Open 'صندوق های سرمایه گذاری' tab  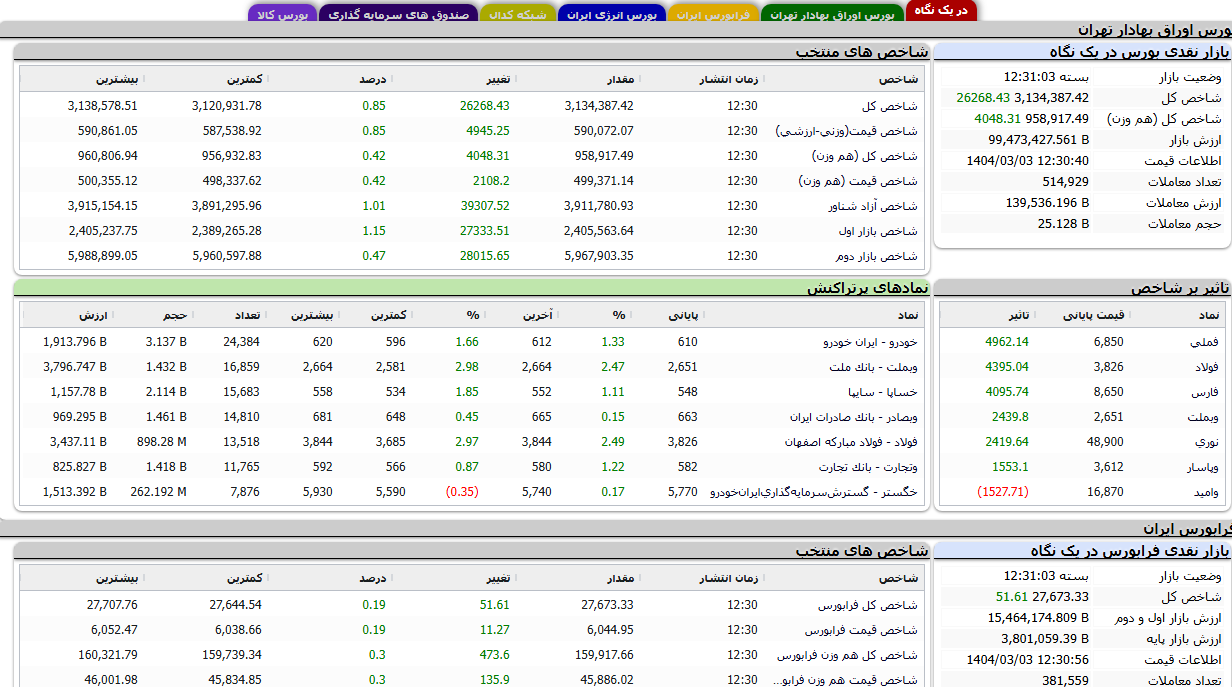pyautogui.click(x=398, y=15)
